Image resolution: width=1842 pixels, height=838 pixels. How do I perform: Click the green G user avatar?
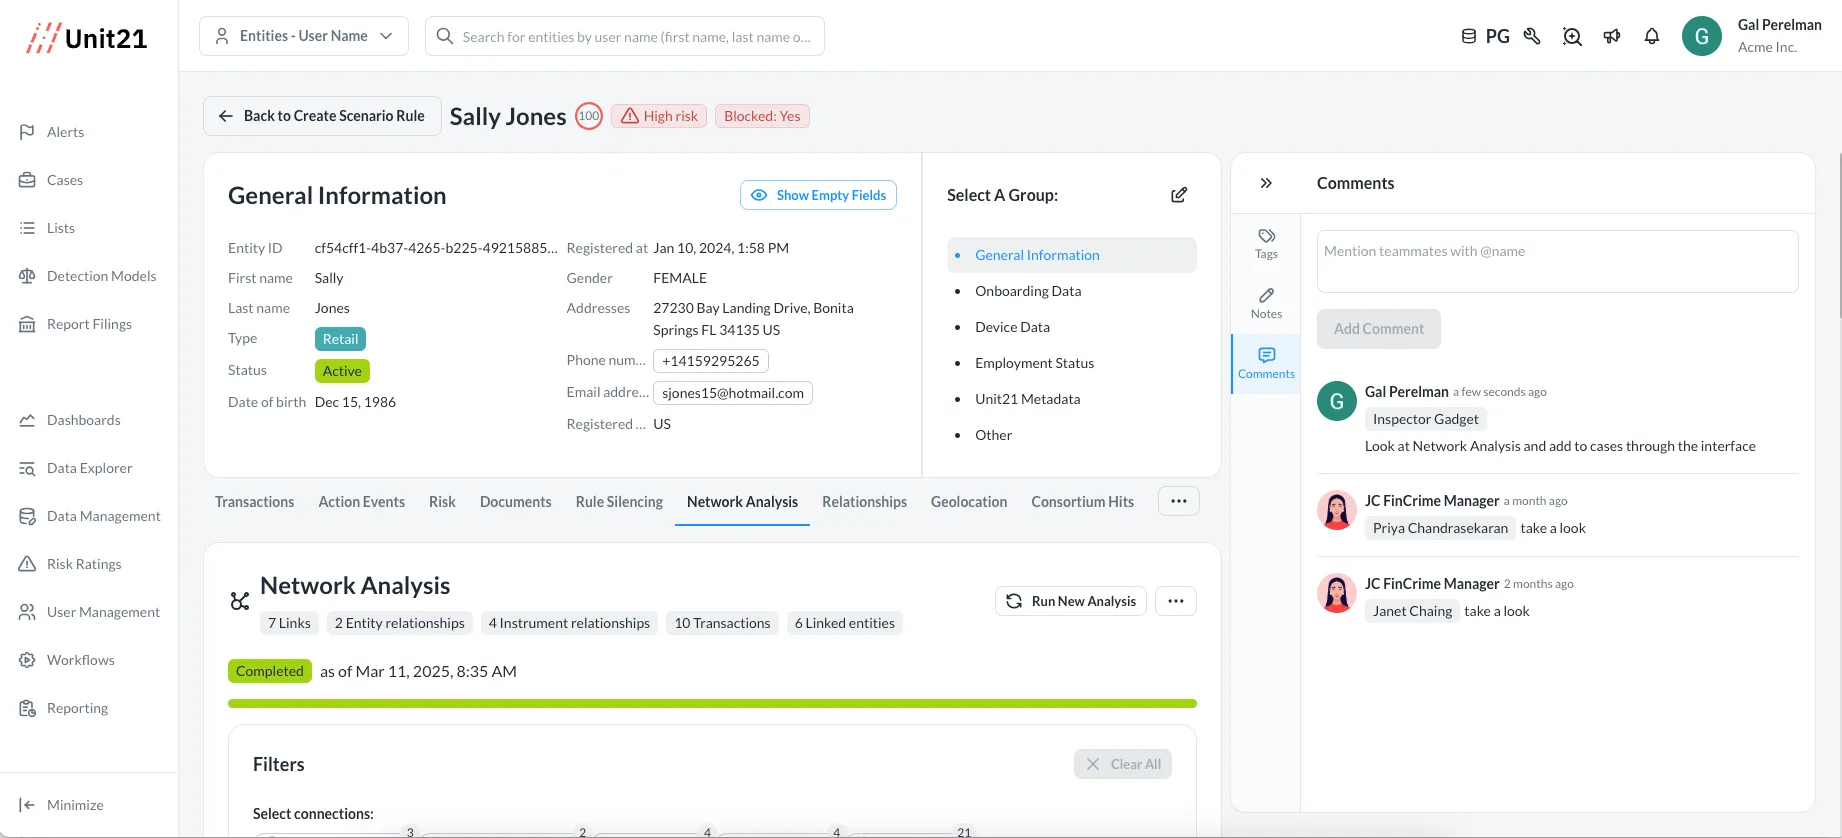pyautogui.click(x=1702, y=36)
